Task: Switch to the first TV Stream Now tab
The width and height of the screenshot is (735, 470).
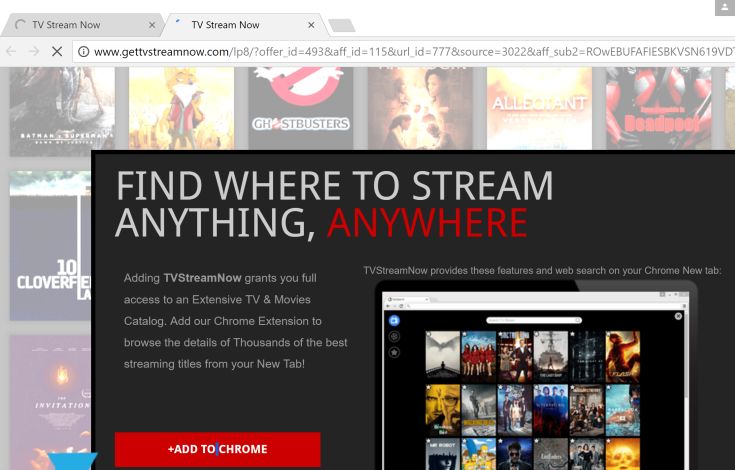Action: coord(82,25)
